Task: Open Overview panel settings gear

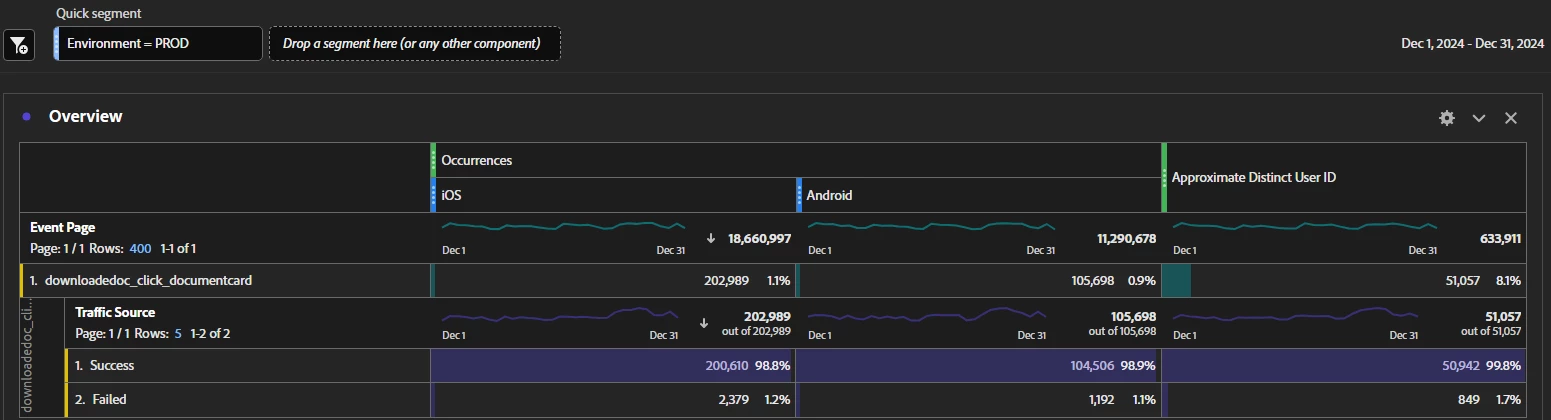Action: [x=1446, y=118]
